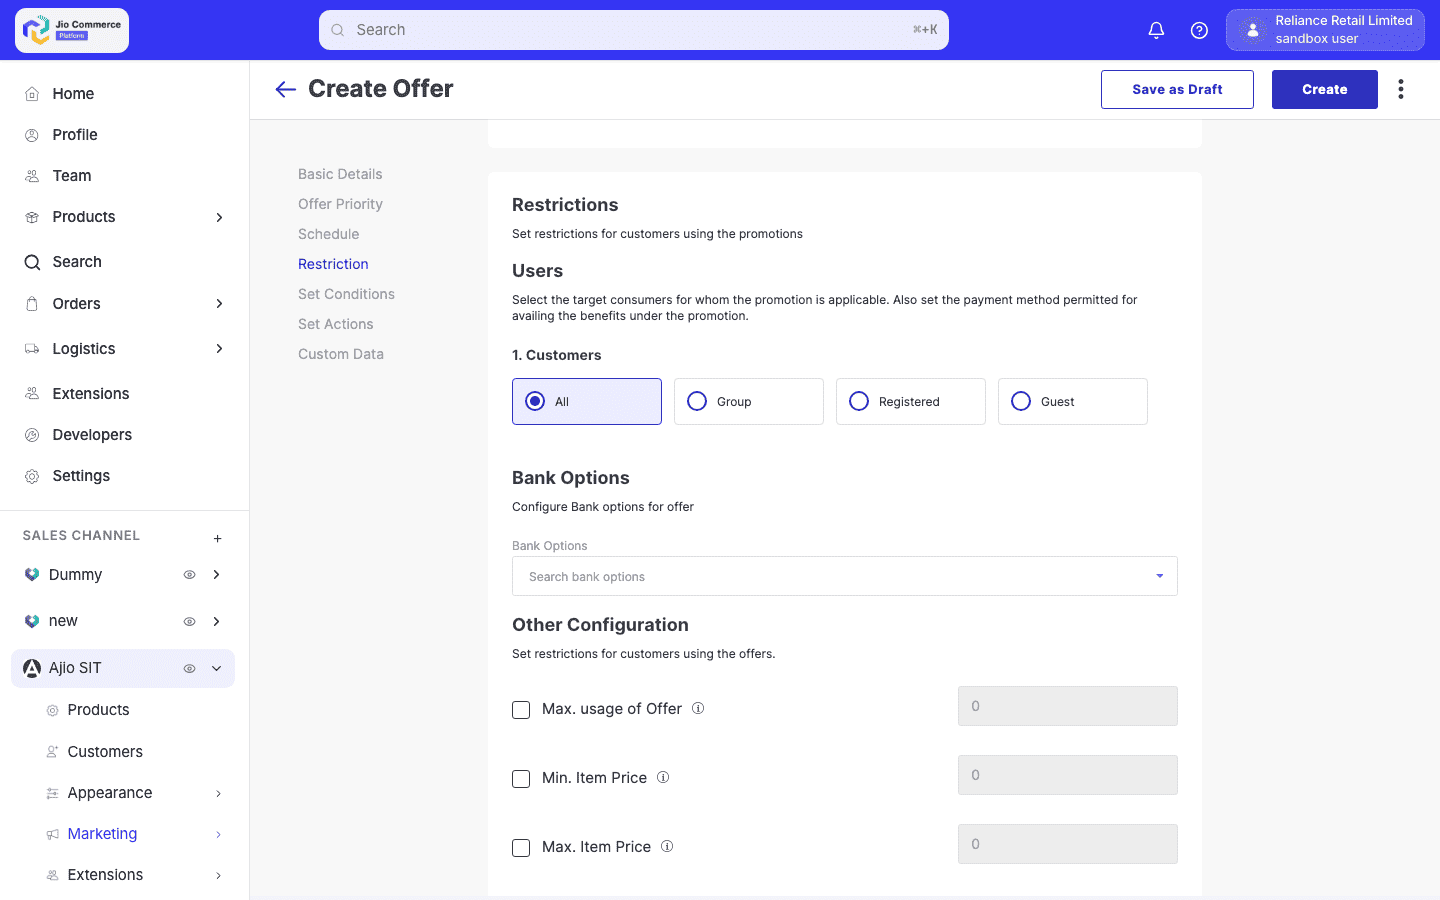The image size is (1440, 900).
Task: Click the Extensions puzzle icon in sidebar
Action: 33,393
